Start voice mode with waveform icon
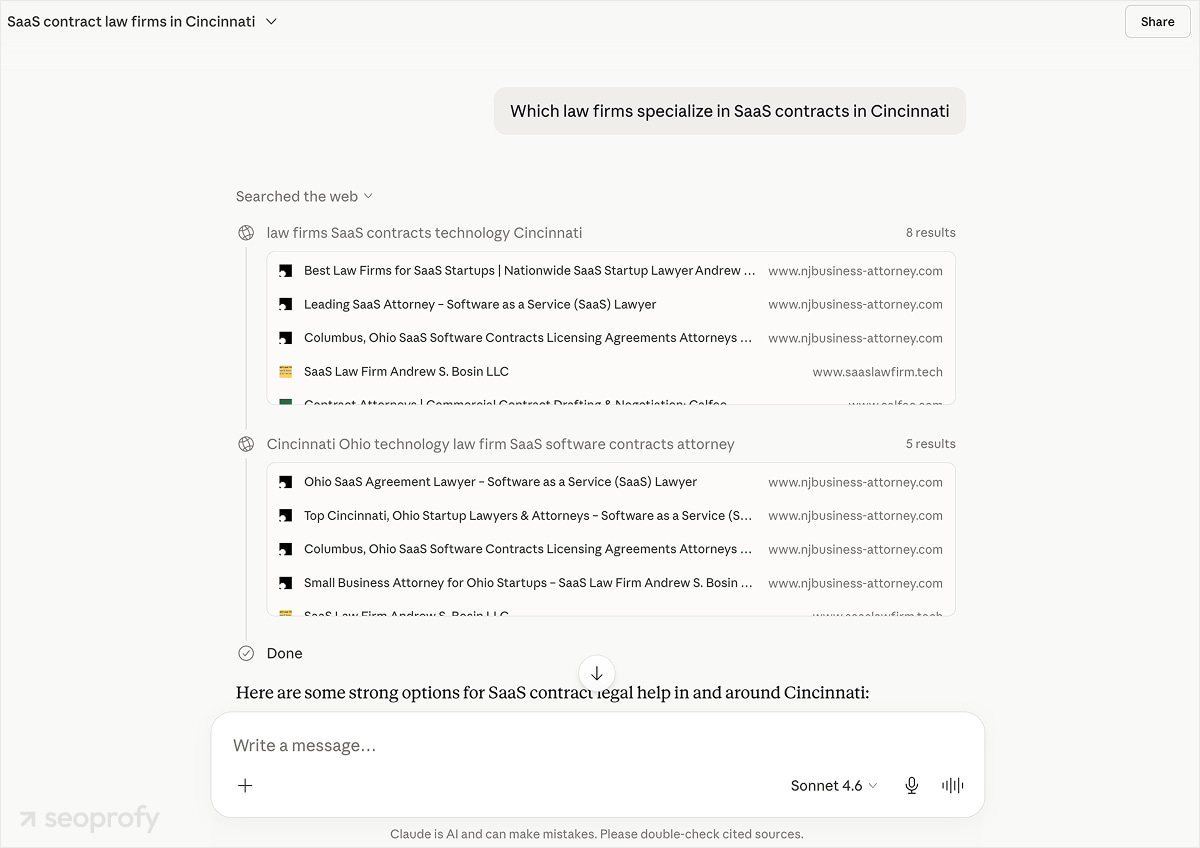The image size is (1200, 848). point(953,785)
